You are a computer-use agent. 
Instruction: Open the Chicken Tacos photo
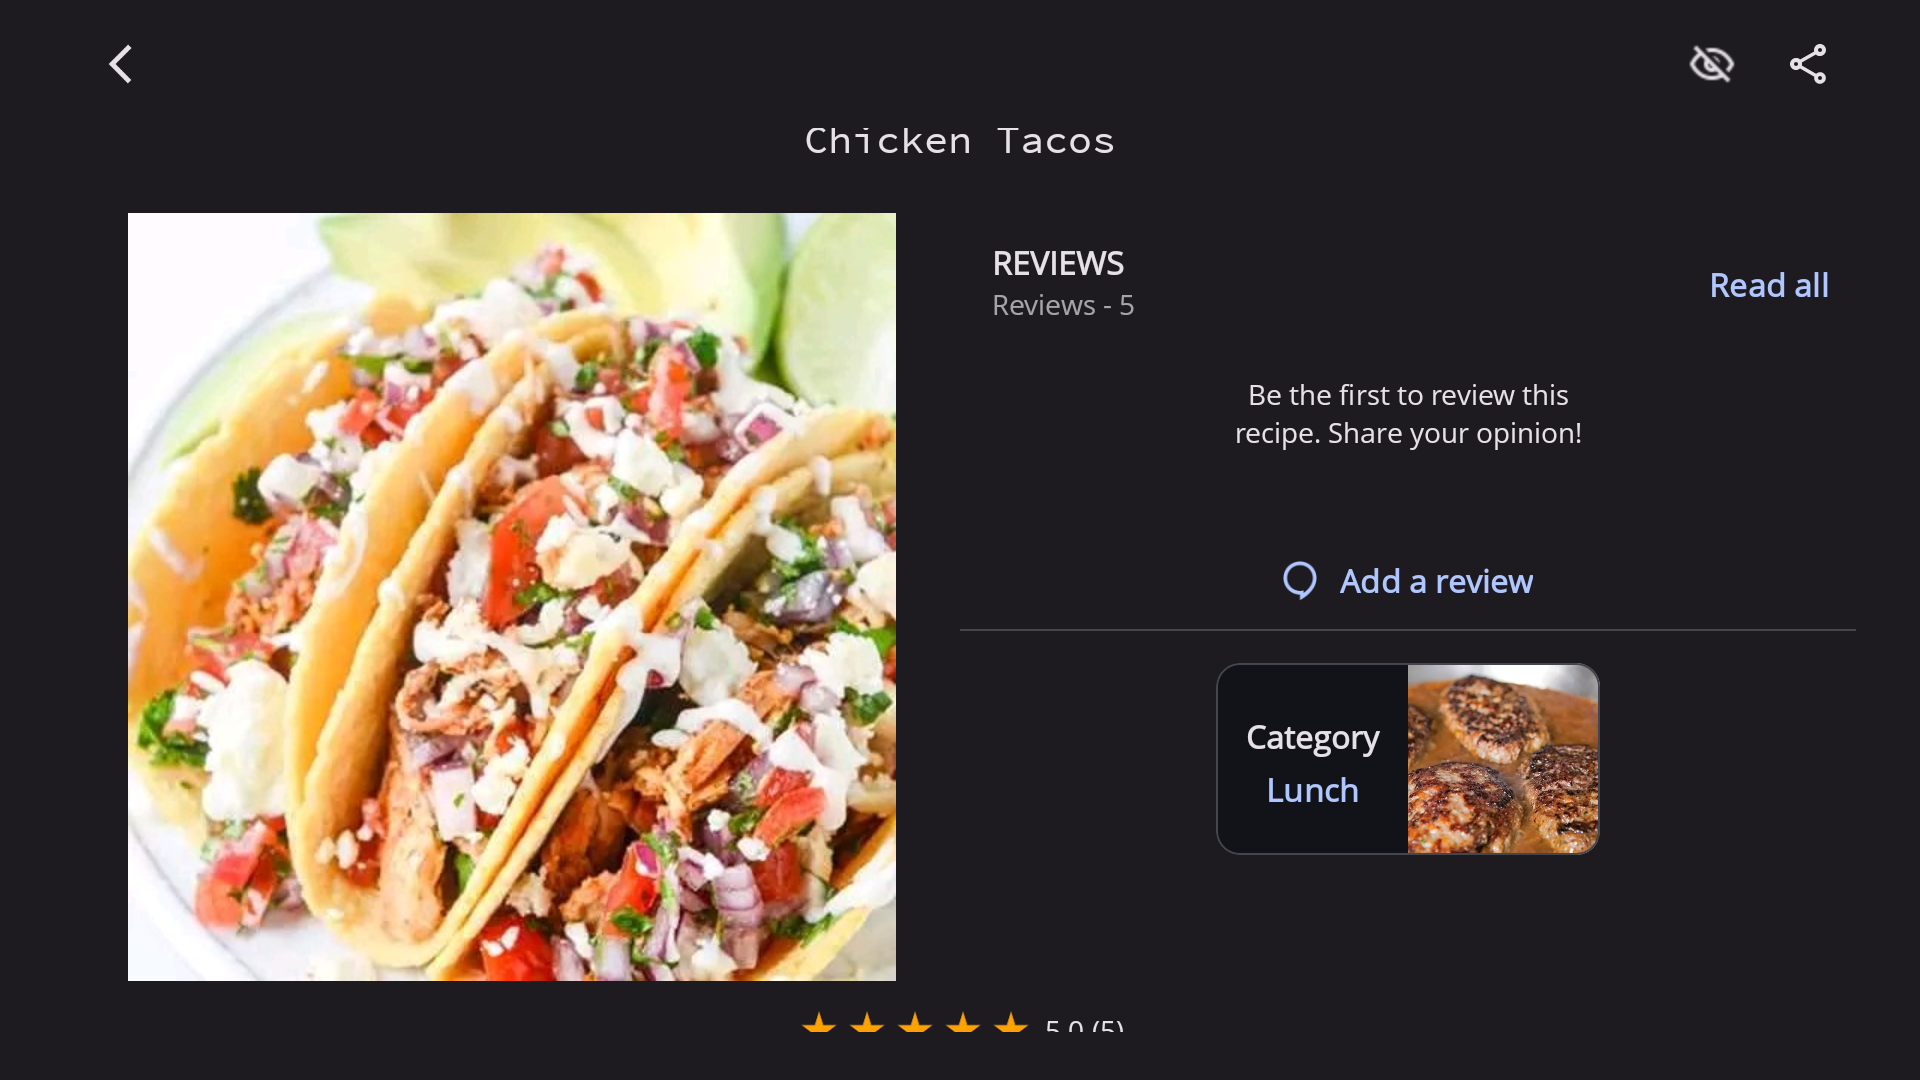pyautogui.click(x=512, y=596)
